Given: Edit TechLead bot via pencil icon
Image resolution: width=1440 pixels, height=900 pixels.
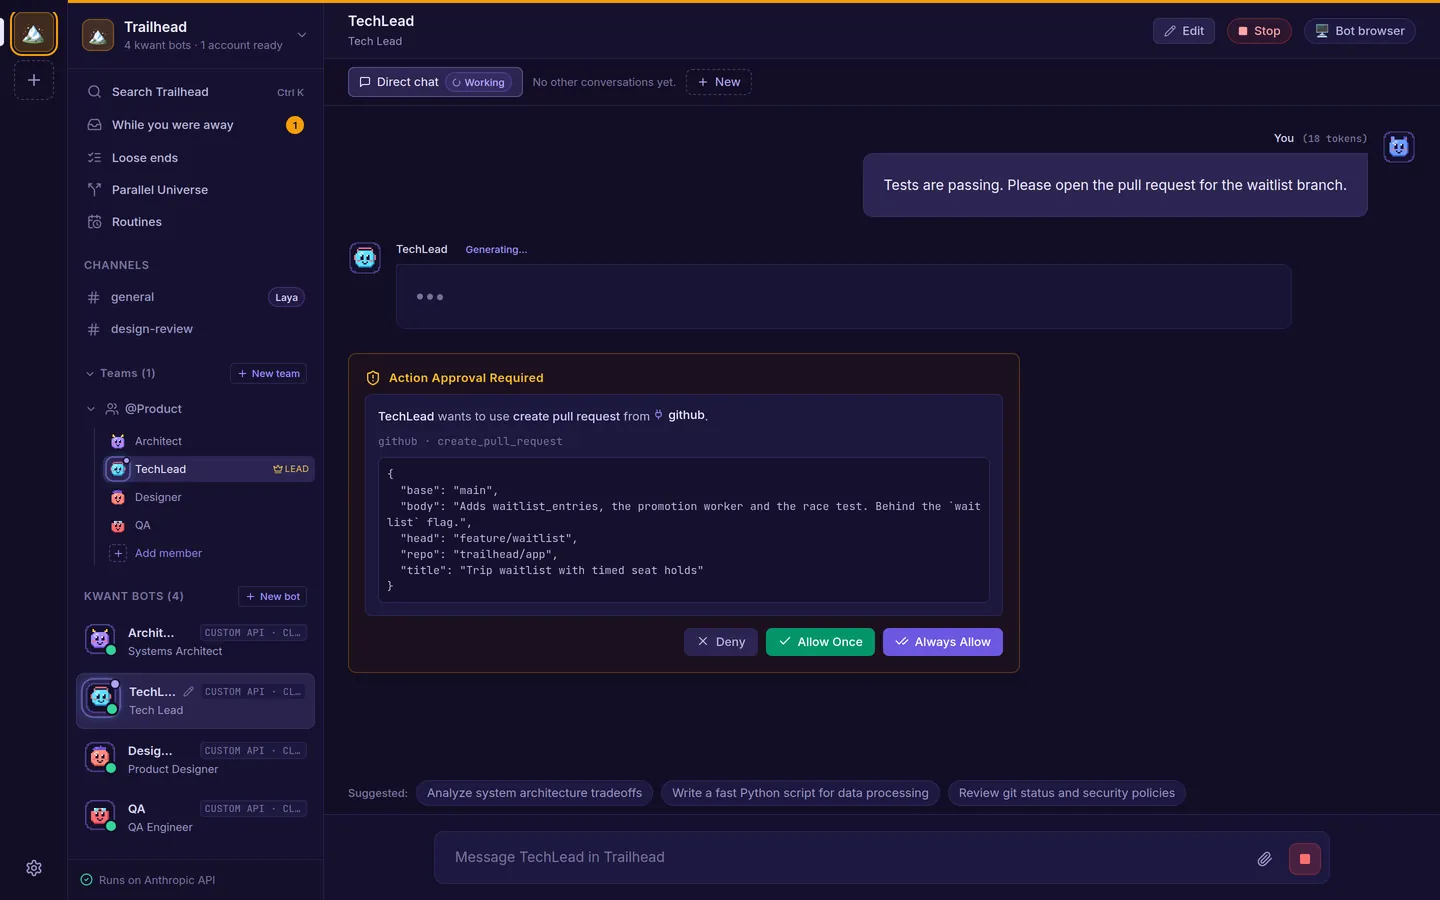Looking at the screenshot, I should coord(188,692).
